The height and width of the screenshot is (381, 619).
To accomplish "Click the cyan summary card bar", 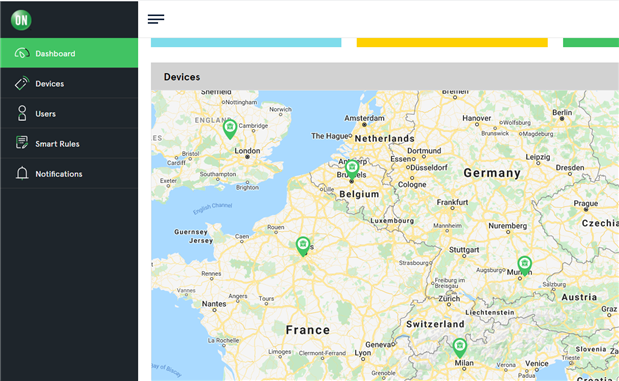I will 246,43.
